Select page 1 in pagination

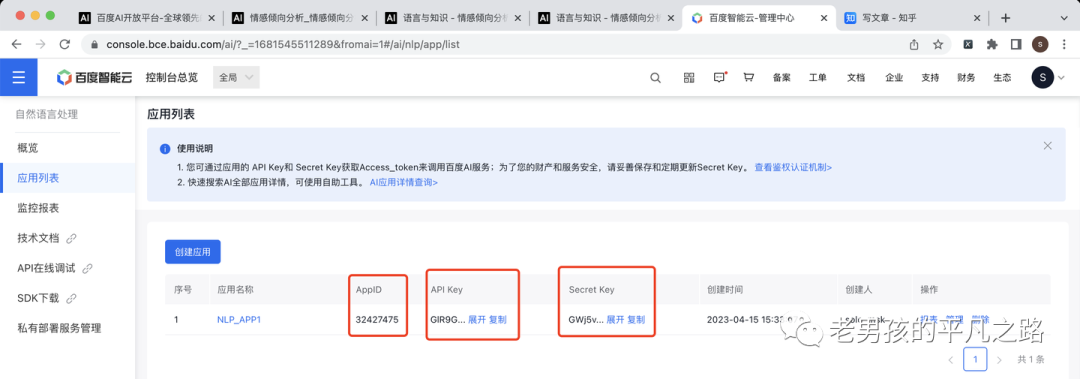pos(975,359)
